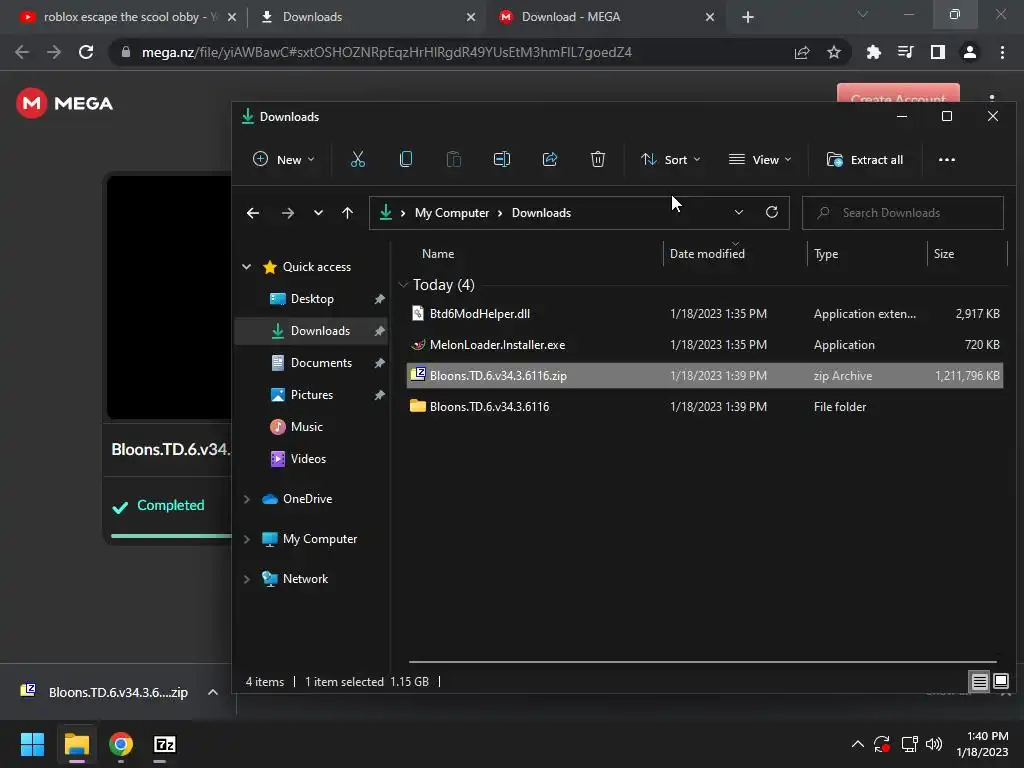Open Chrome from the taskbar
The height and width of the screenshot is (768, 1024).
pos(121,744)
